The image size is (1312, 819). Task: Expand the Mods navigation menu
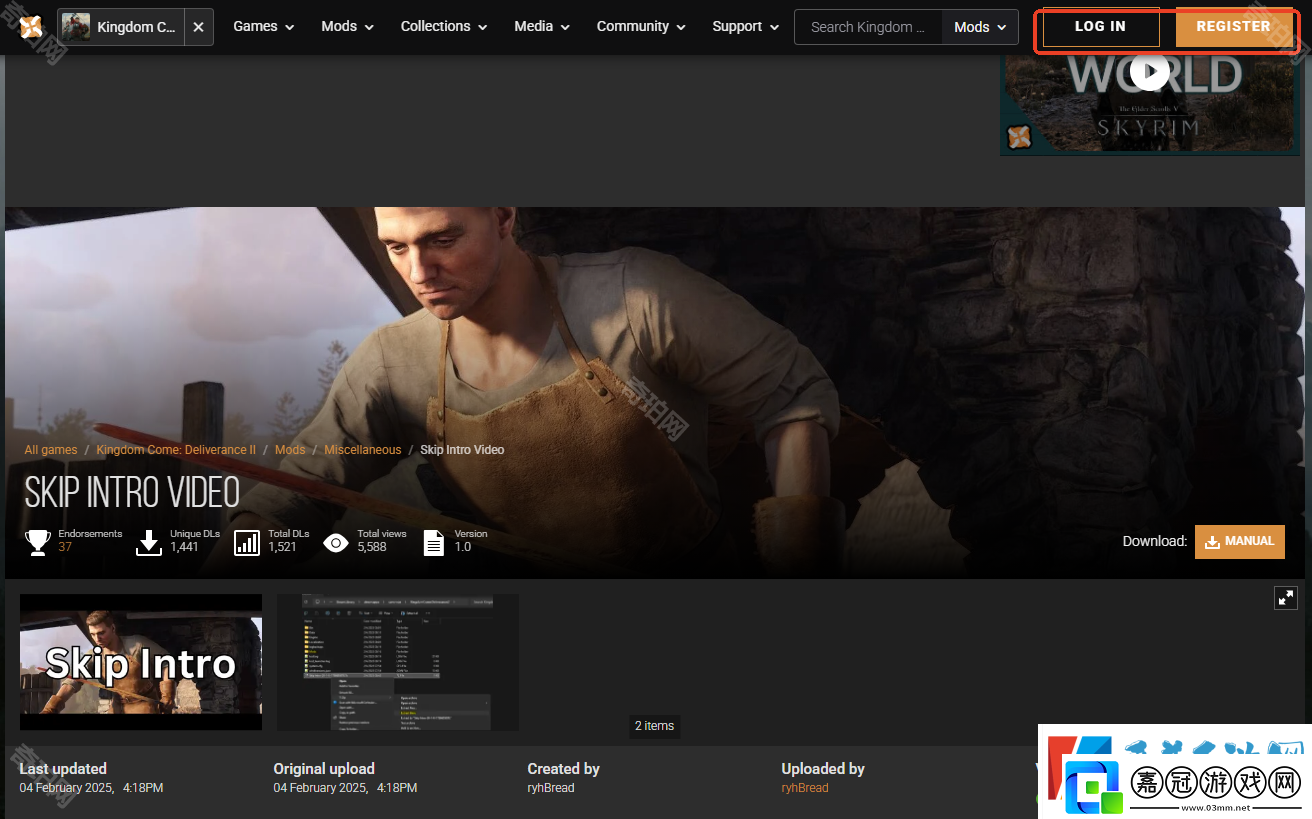(347, 27)
